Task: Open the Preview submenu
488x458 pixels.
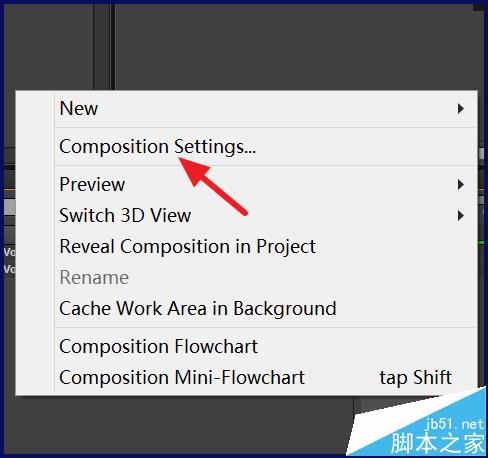Action: point(266,184)
